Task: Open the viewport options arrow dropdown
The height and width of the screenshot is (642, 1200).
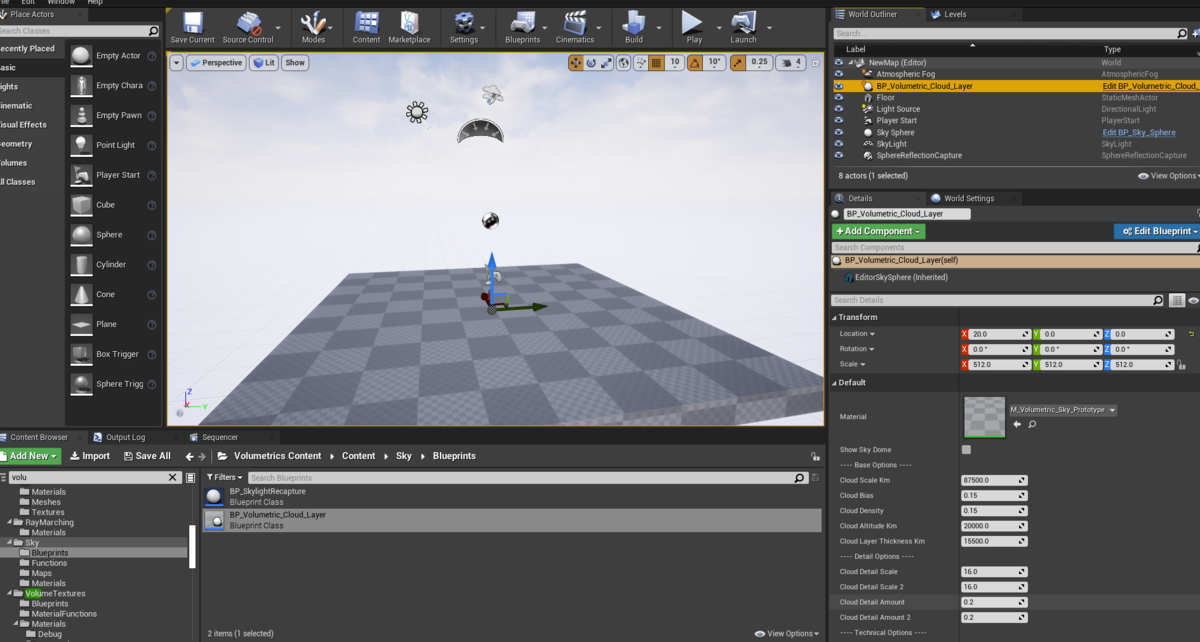Action: [x=177, y=63]
